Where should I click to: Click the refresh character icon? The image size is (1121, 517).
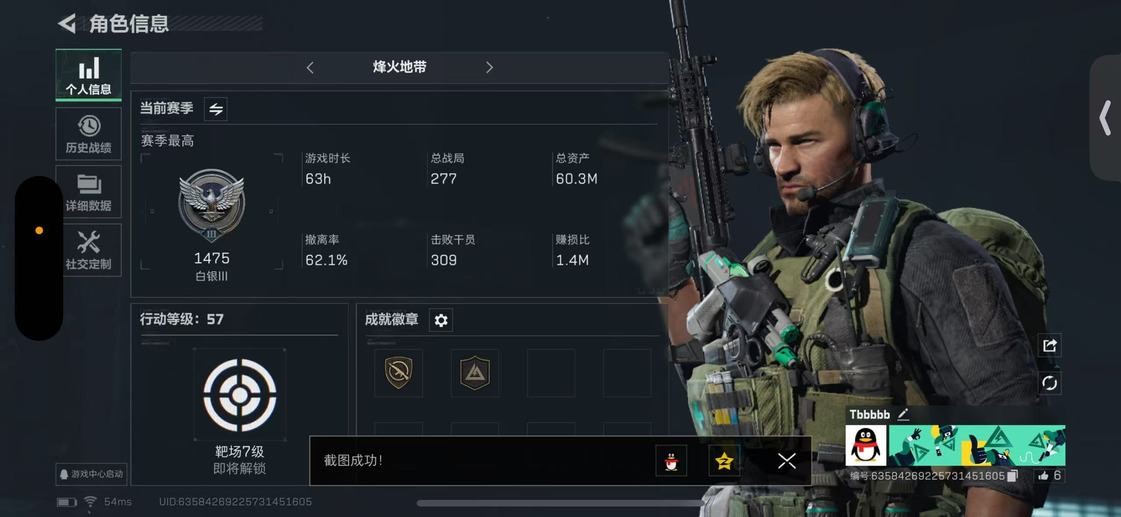[x=1050, y=383]
